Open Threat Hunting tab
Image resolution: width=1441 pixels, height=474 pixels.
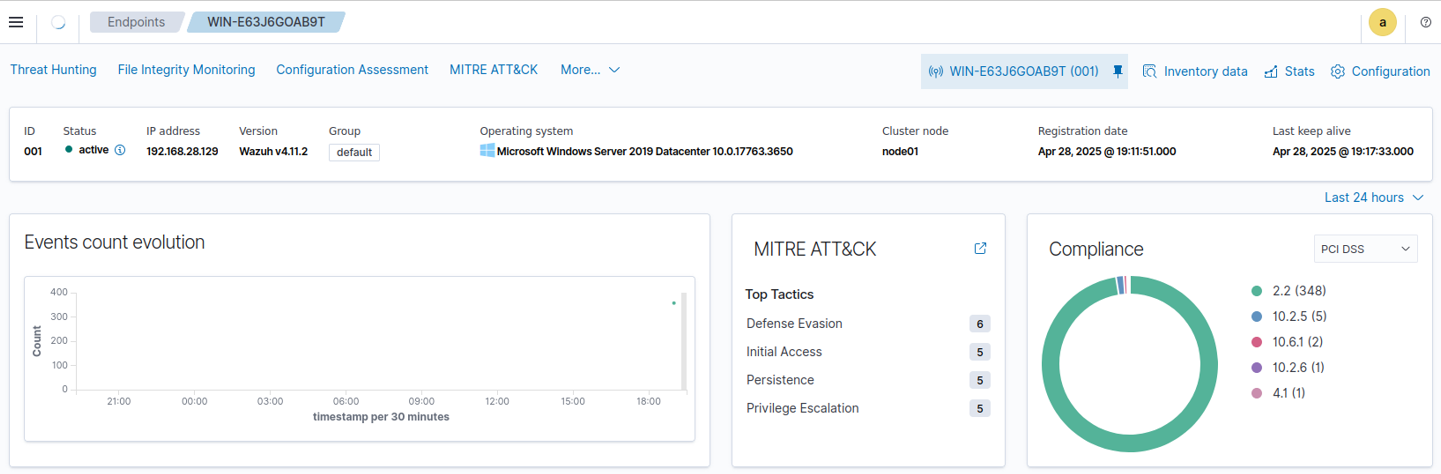coord(53,69)
